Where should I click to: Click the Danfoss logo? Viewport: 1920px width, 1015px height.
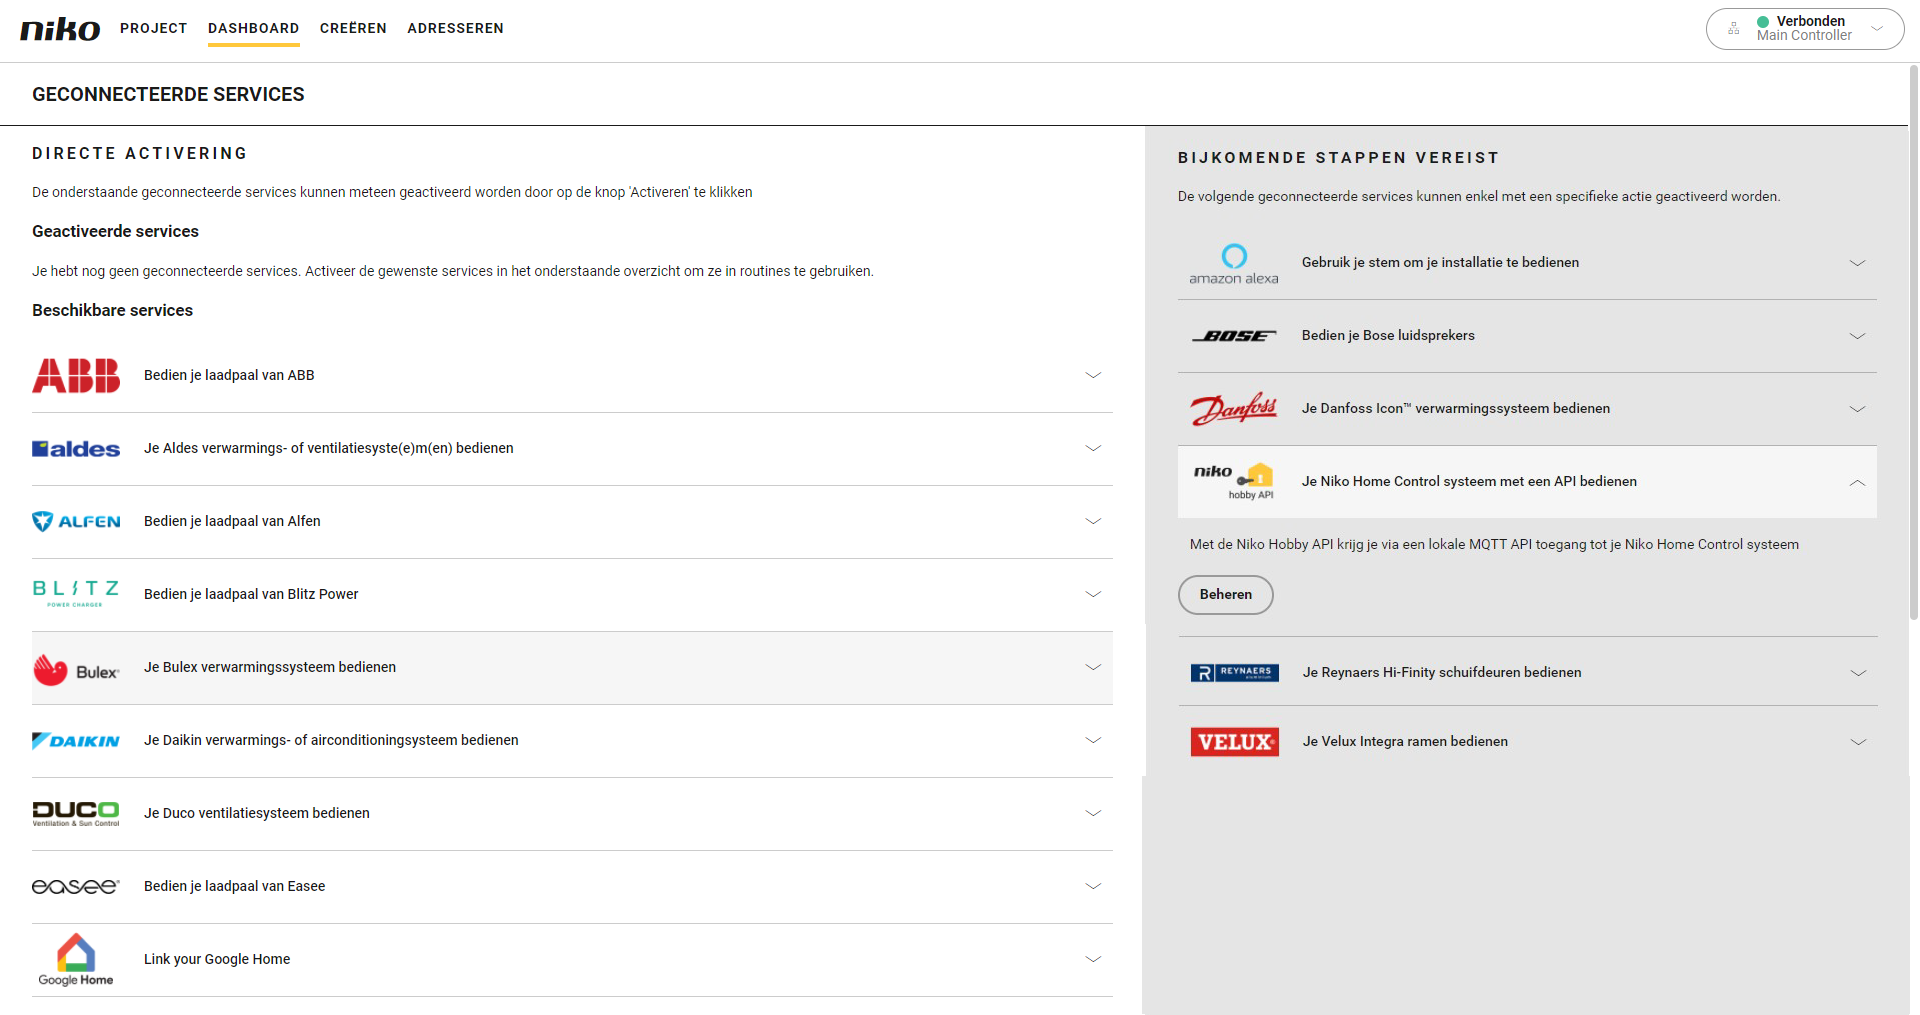point(1234,409)
